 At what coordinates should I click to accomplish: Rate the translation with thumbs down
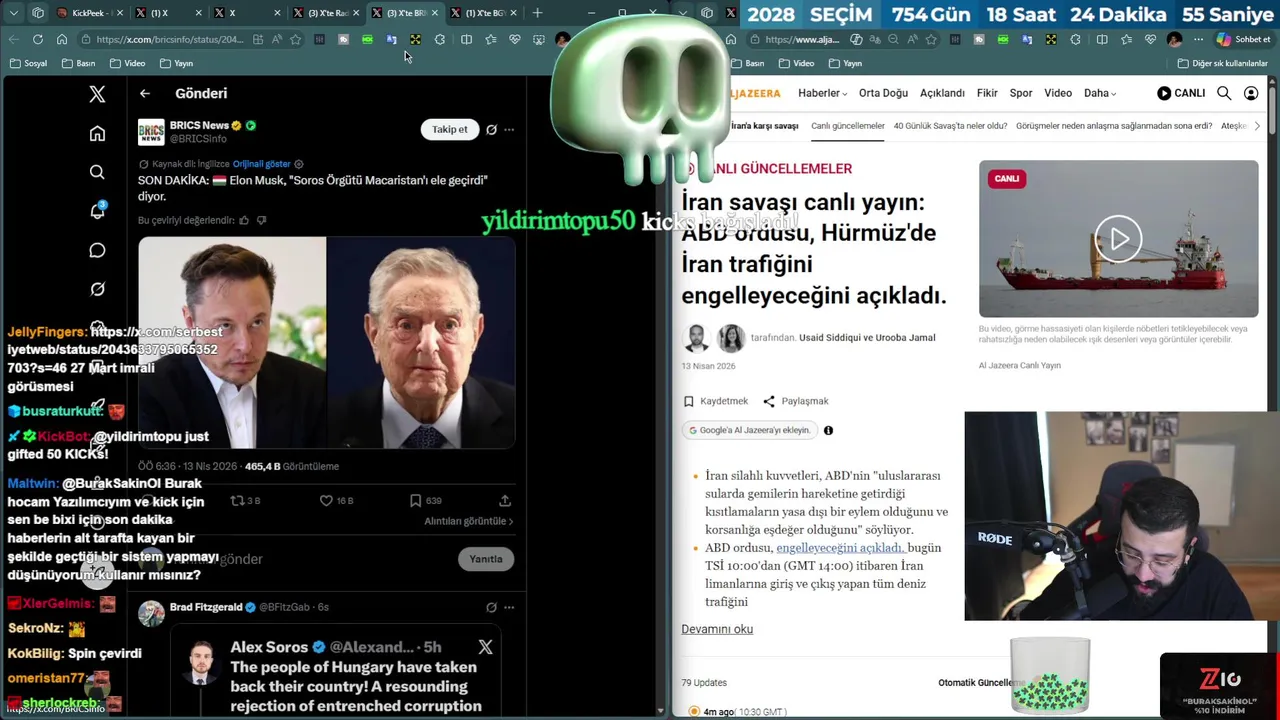pyautogui.click(x=262, y=220)
